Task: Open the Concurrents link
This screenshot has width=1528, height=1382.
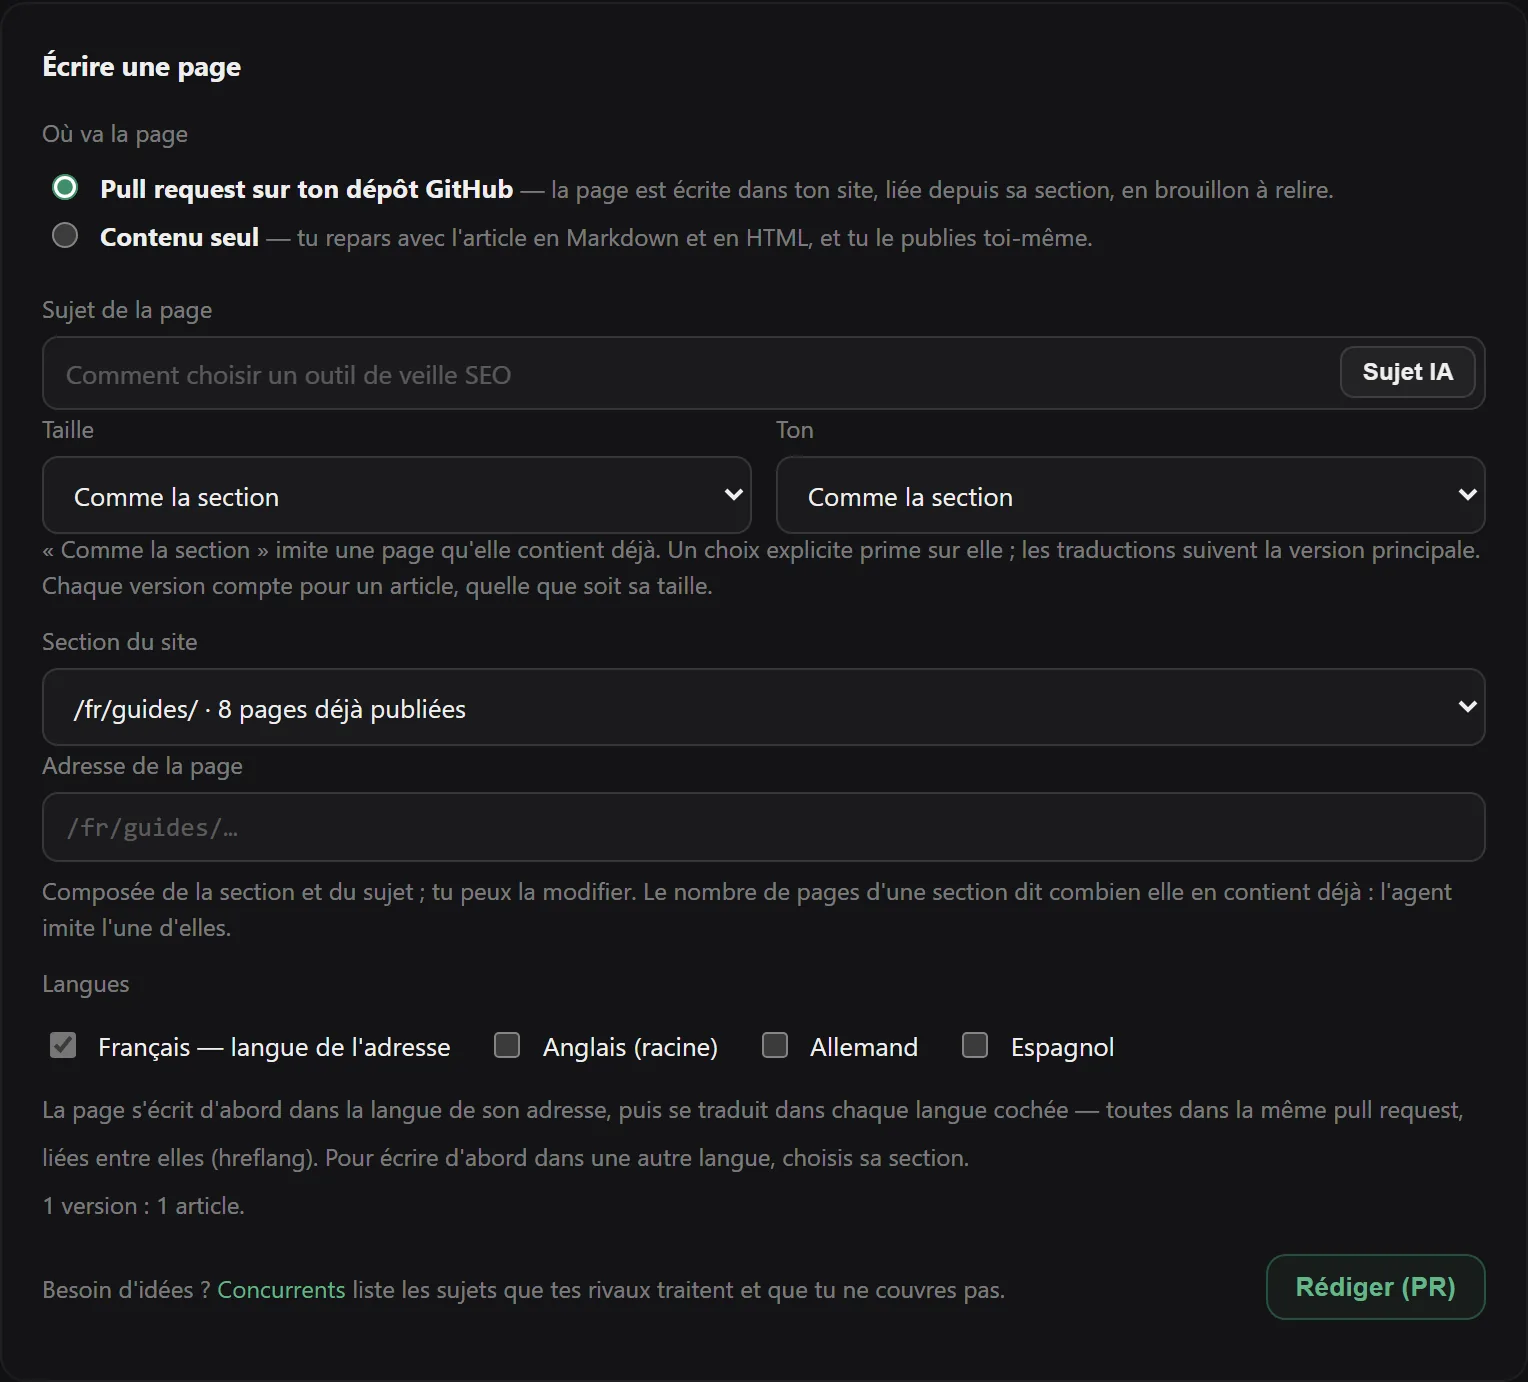Action: point(281,1290)
